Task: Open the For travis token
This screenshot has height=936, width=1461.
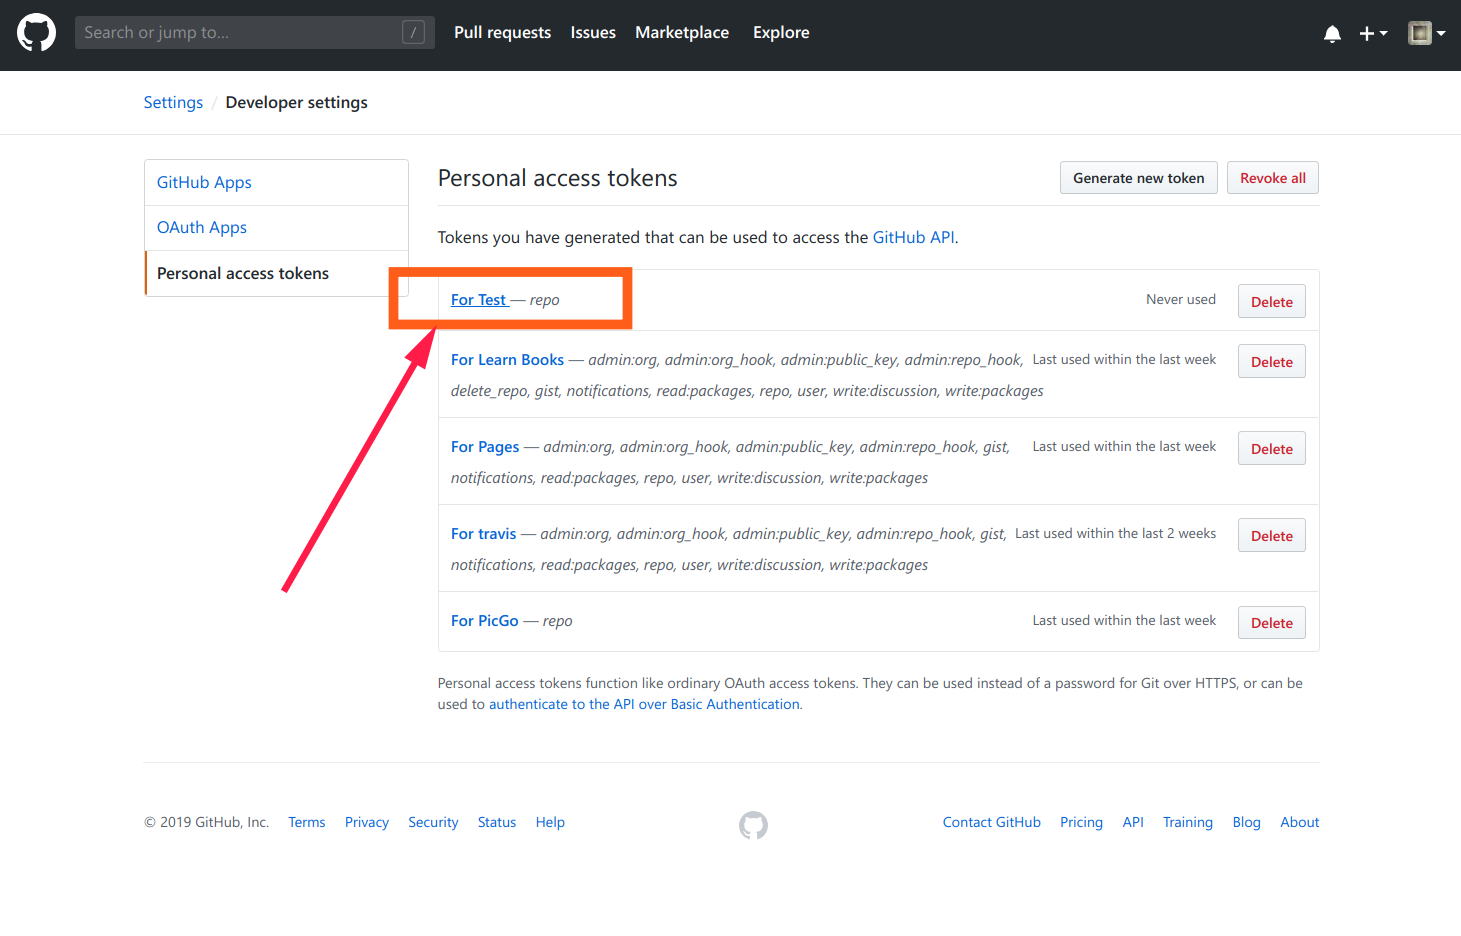Action: click(484, 534)
